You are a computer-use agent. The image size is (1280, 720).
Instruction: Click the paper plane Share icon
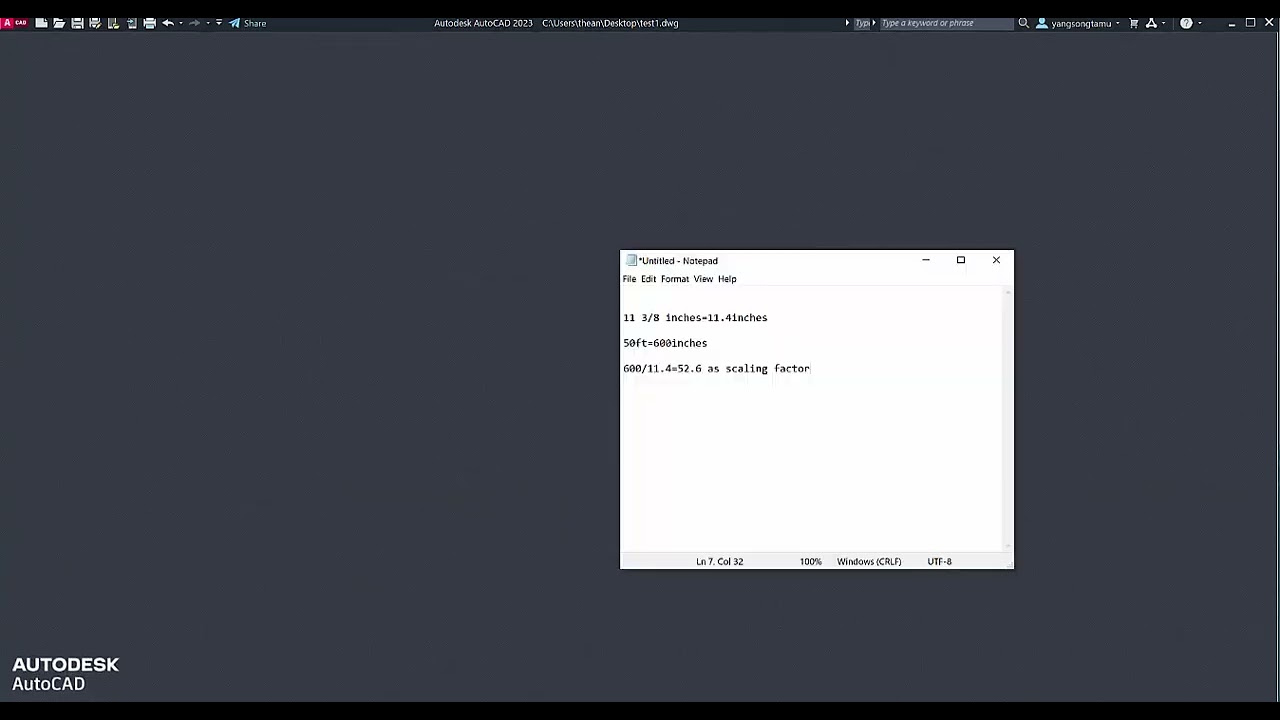(234, 23)
